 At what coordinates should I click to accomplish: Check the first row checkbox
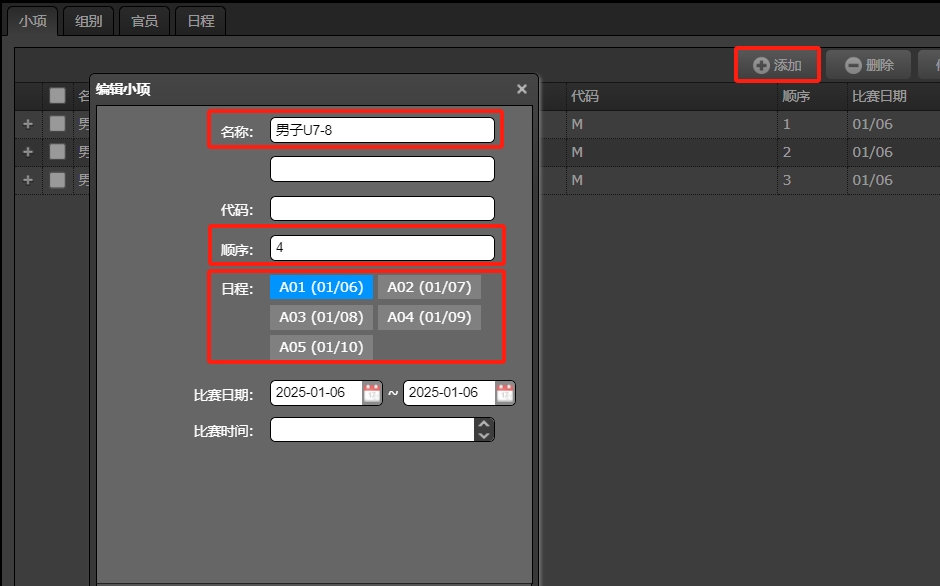58,124
